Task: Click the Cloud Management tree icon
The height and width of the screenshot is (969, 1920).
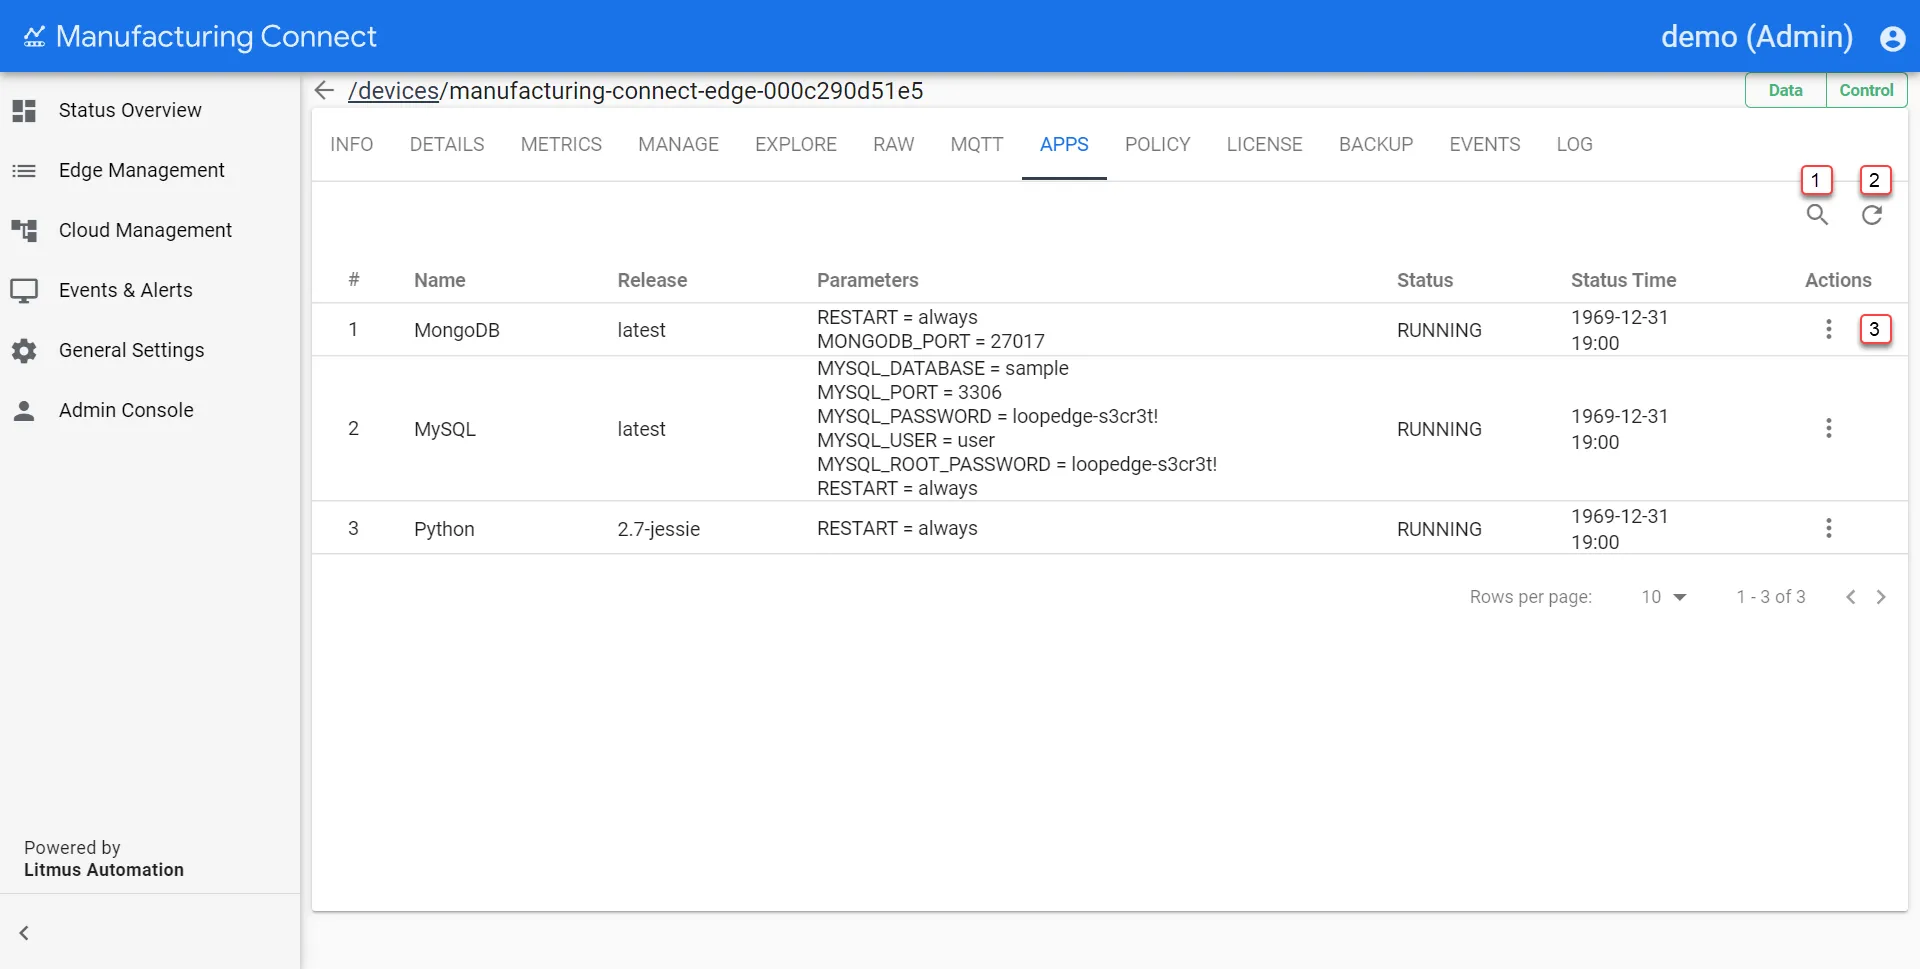Action: point(24,231)
